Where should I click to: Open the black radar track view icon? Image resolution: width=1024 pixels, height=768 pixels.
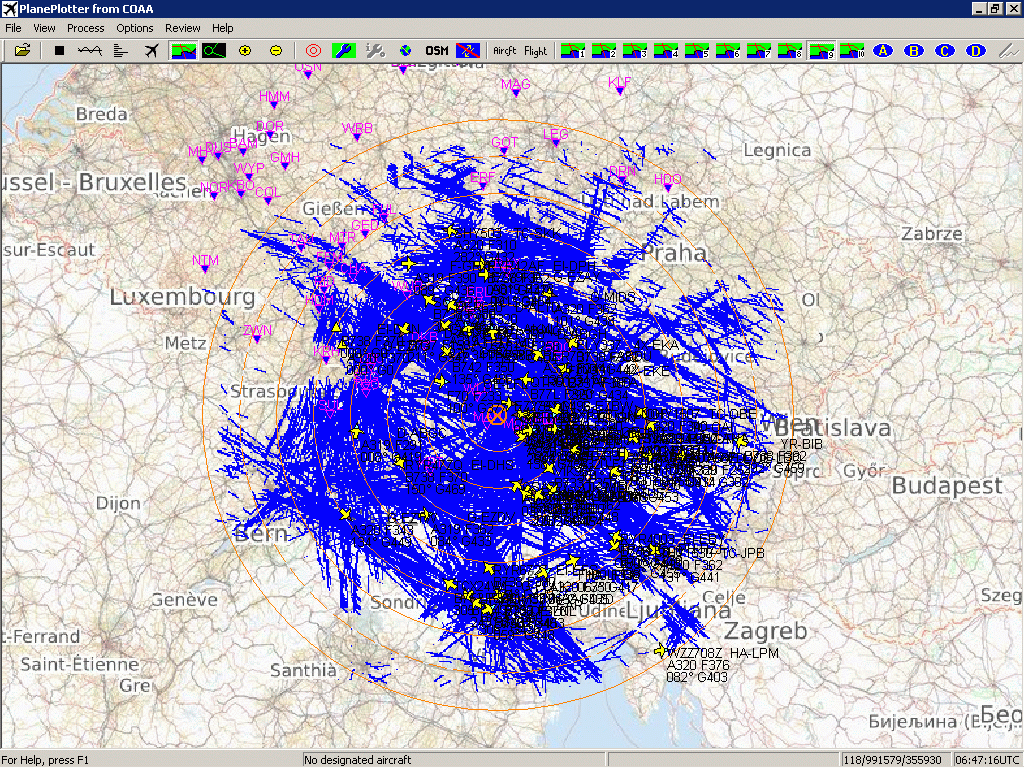(214, 50)
